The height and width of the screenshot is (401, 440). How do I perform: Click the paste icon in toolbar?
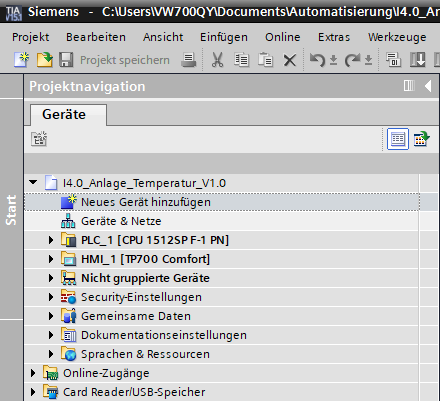[266, 60]
